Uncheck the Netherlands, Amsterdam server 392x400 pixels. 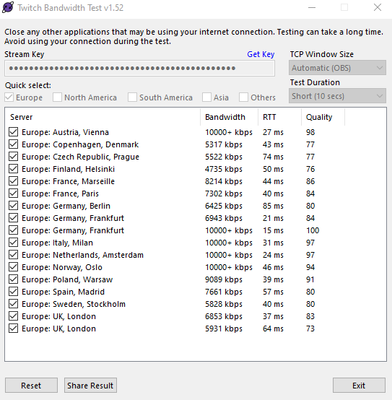(x=13, y=255)
